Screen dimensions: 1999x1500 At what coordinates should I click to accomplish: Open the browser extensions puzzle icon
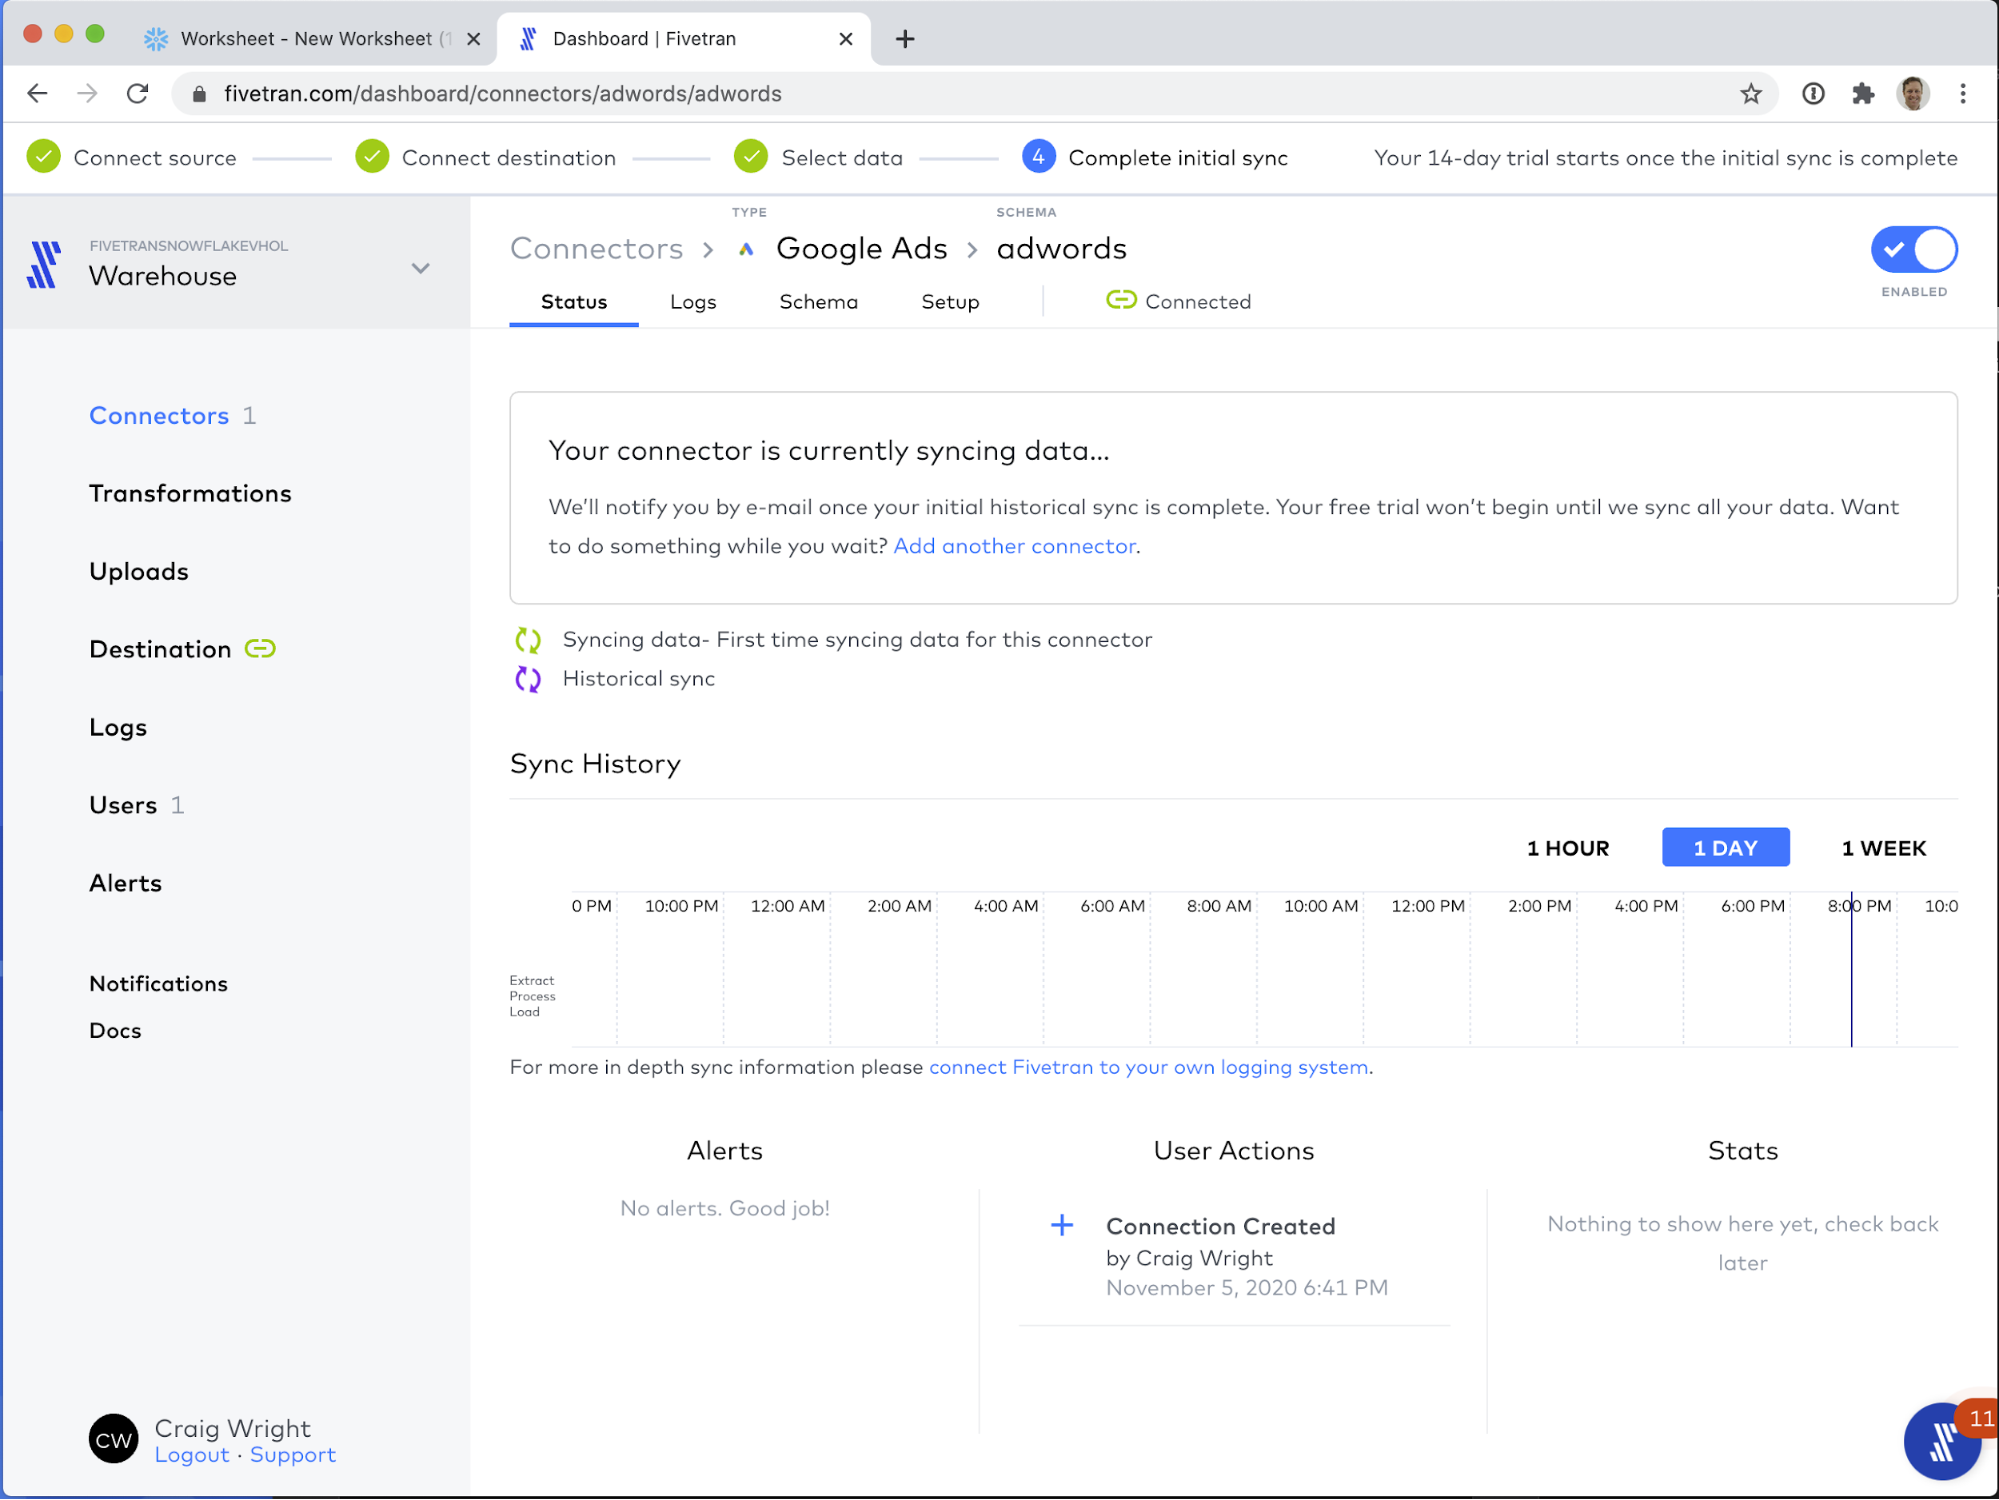tap(1862, 94)
